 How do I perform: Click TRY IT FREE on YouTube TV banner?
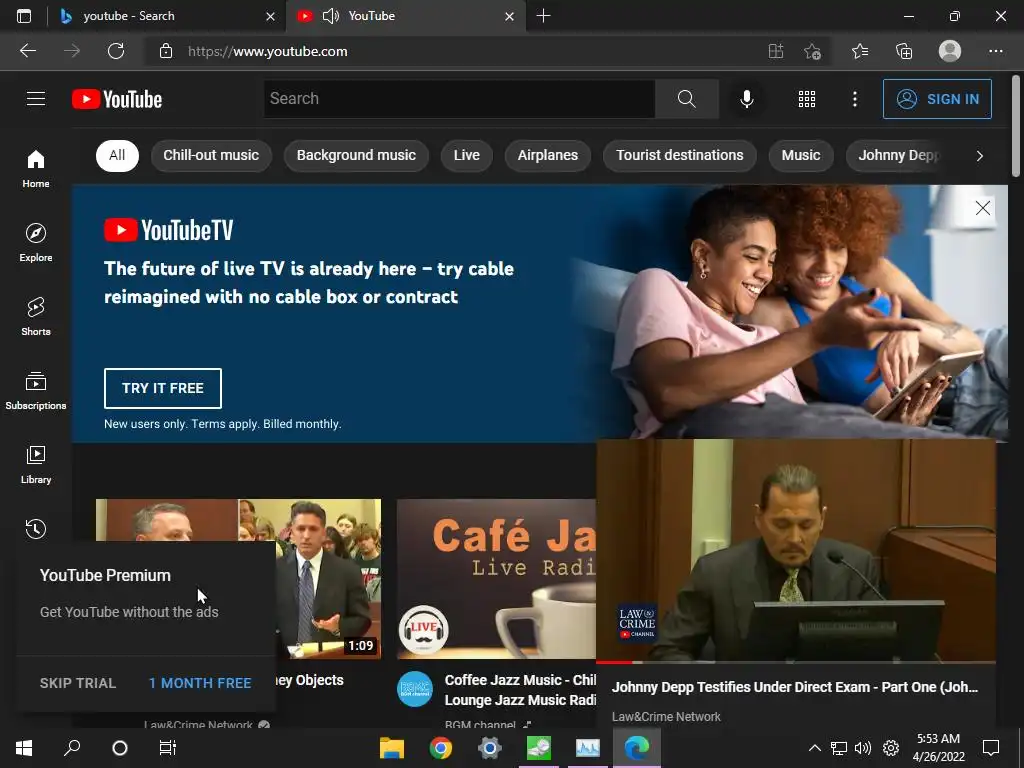[163, 388]
